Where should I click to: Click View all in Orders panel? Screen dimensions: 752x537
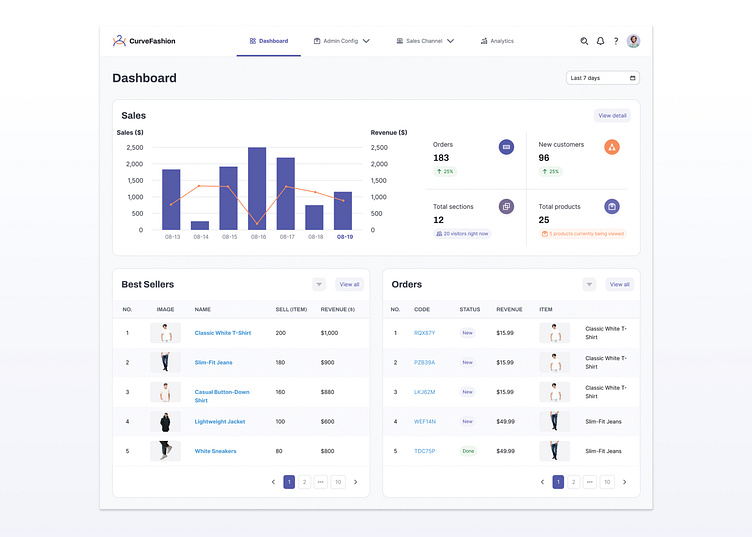click(620, 284)
